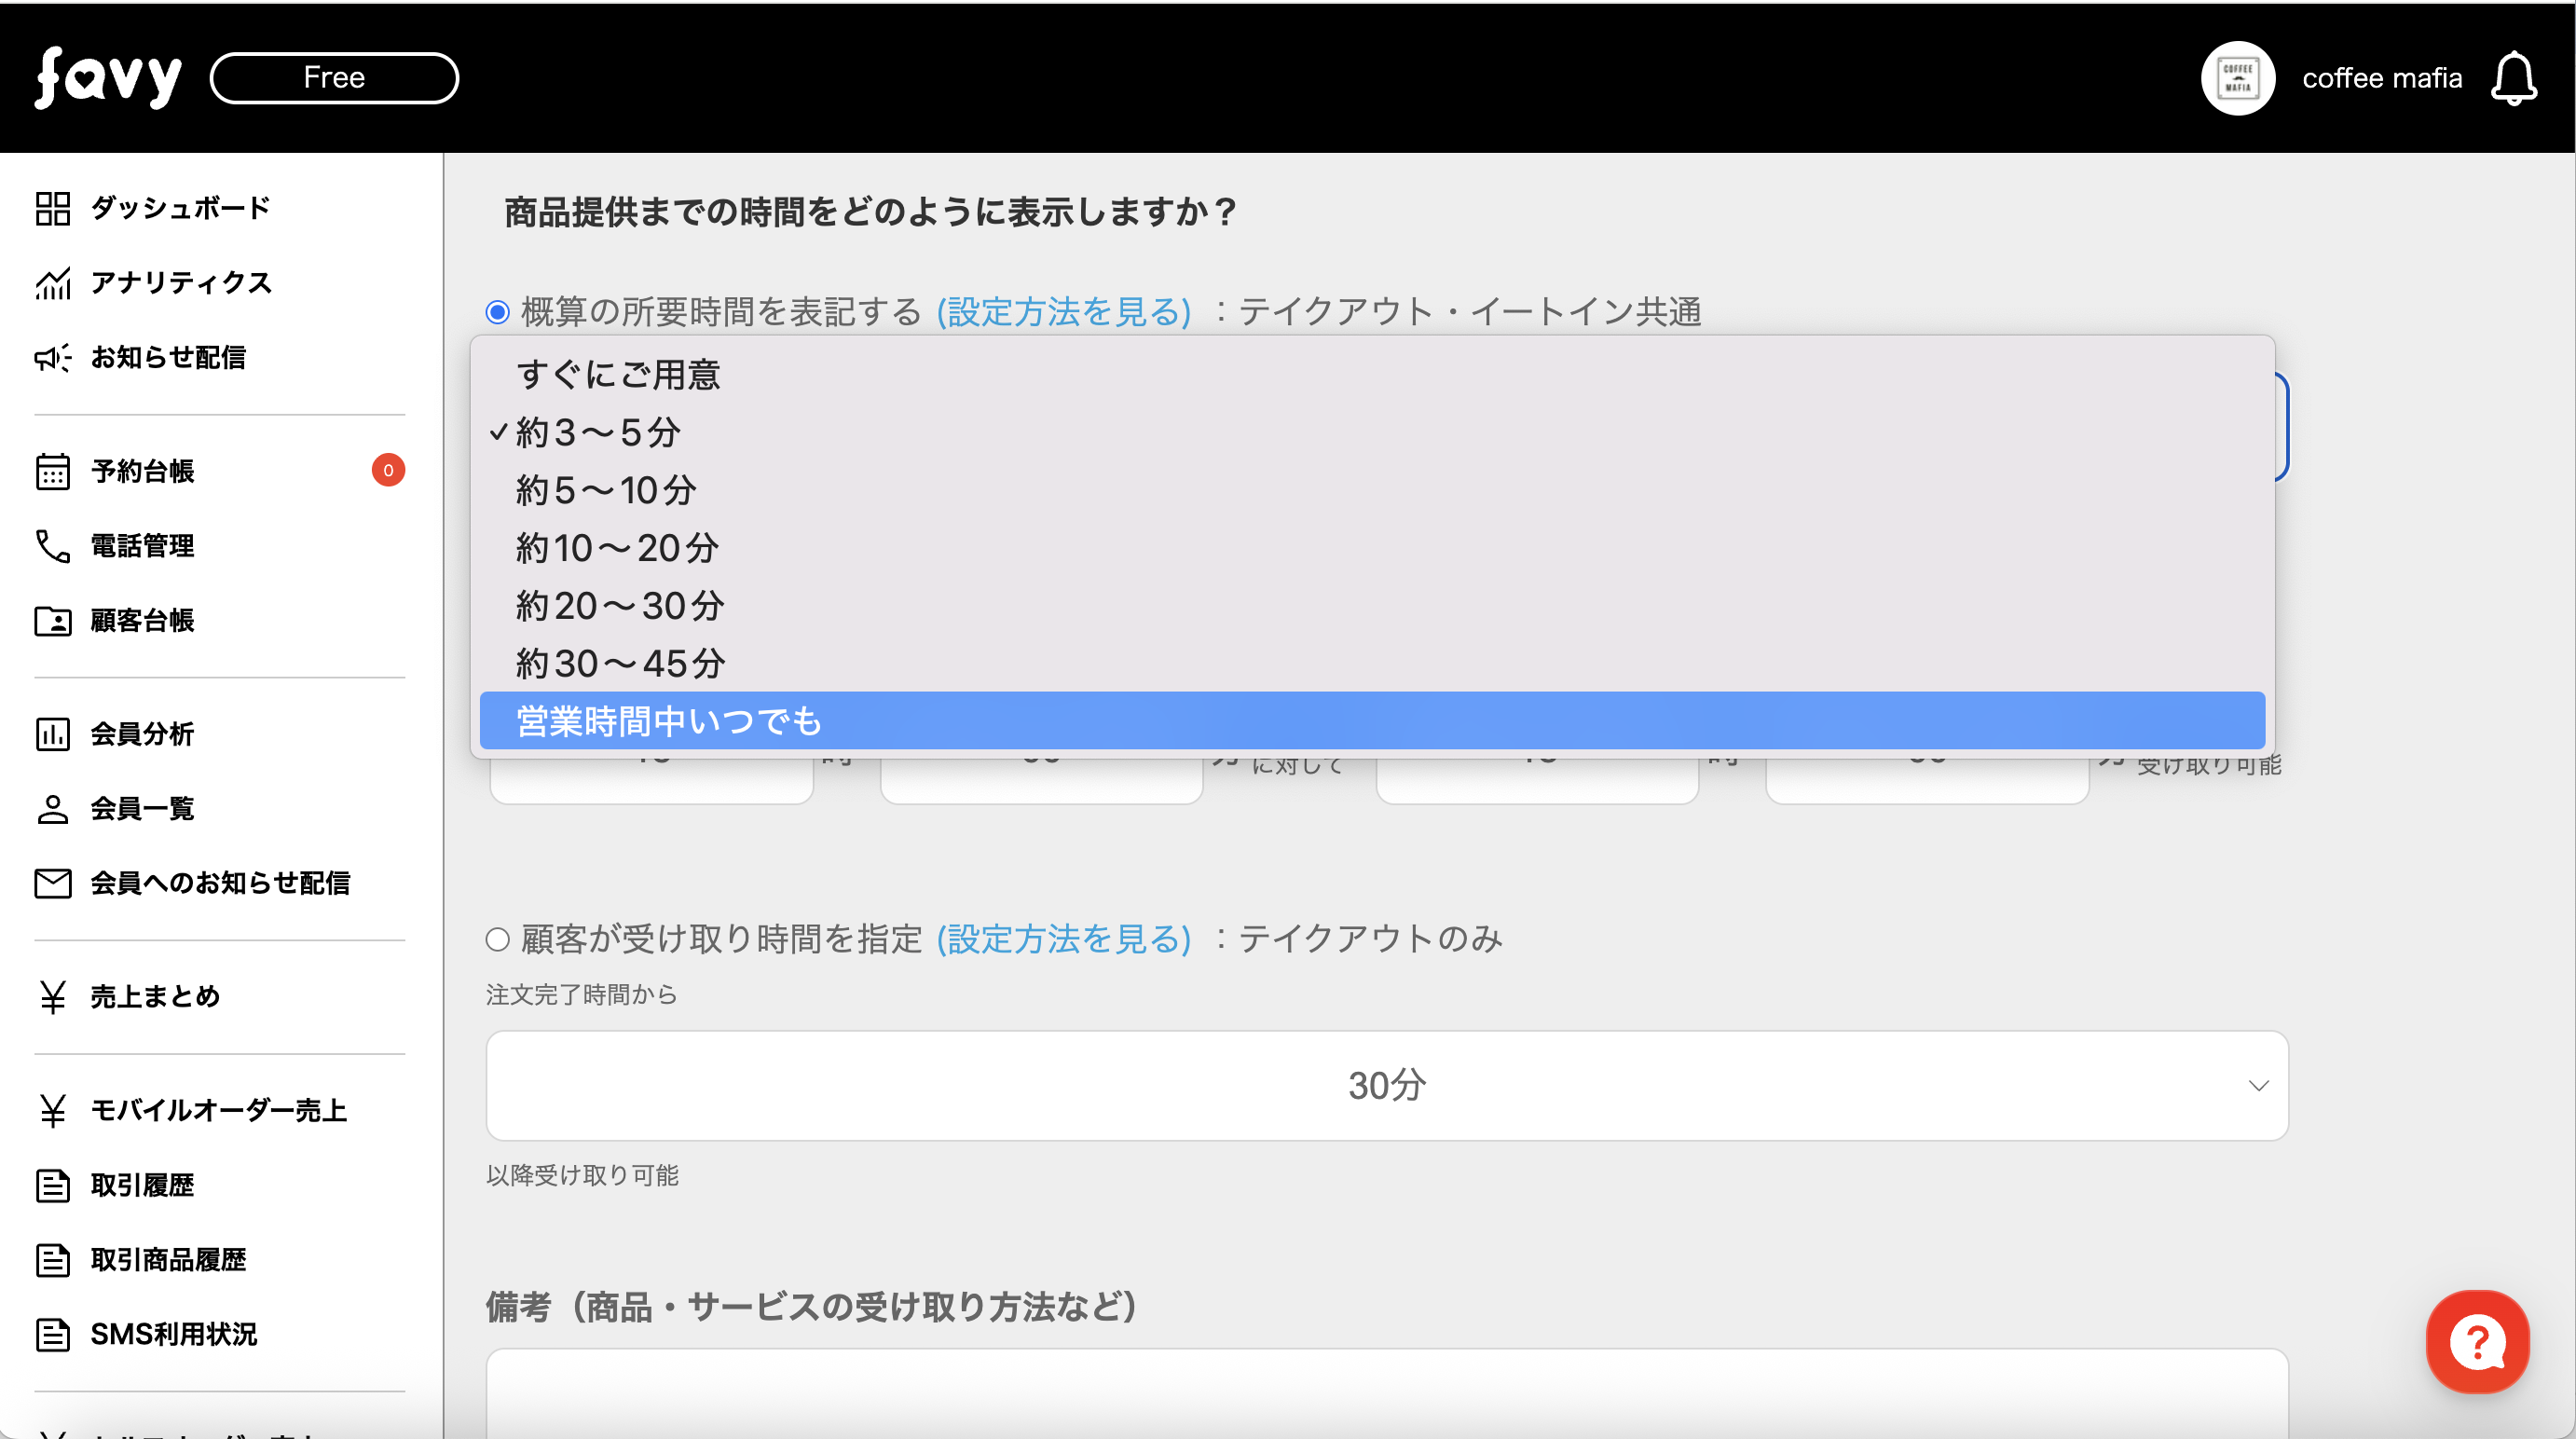Choose 約5〜10分 option
2576x1439 pixels.
pos(1372,490)
